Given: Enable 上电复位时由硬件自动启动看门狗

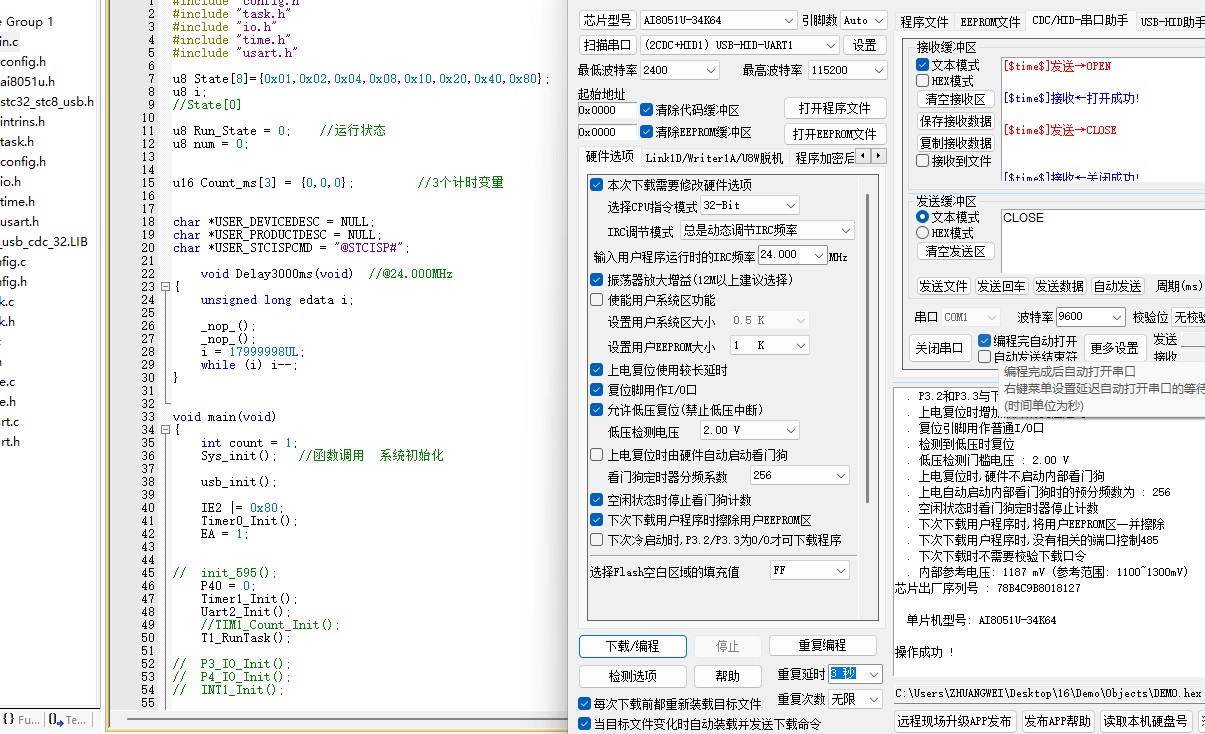Looking at the screenshot, I should (597, 455).
